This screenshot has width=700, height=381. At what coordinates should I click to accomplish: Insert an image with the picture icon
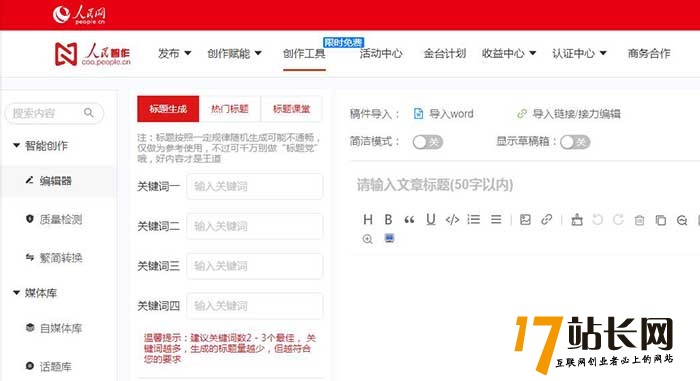525,219
